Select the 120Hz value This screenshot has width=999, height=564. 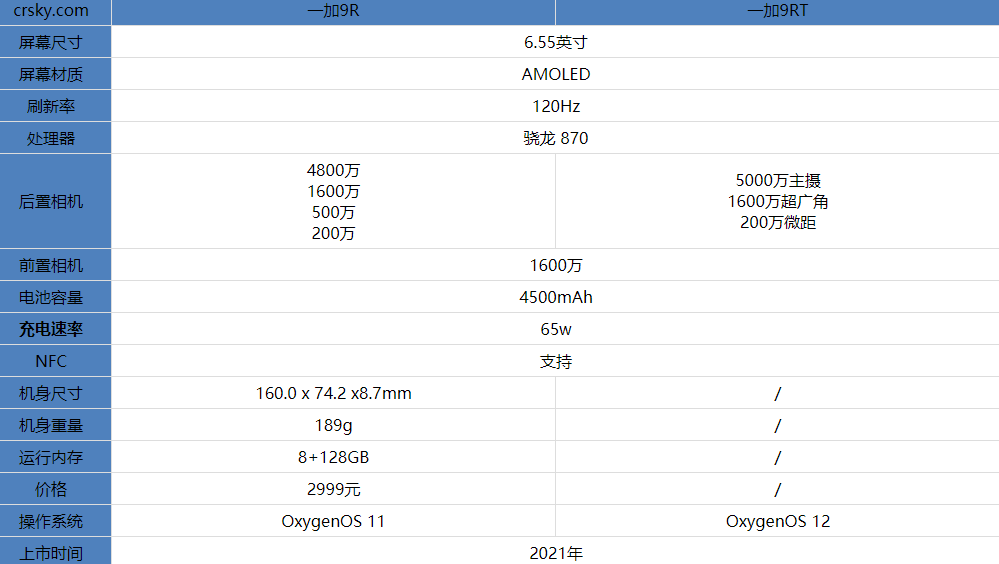[556, 106]
